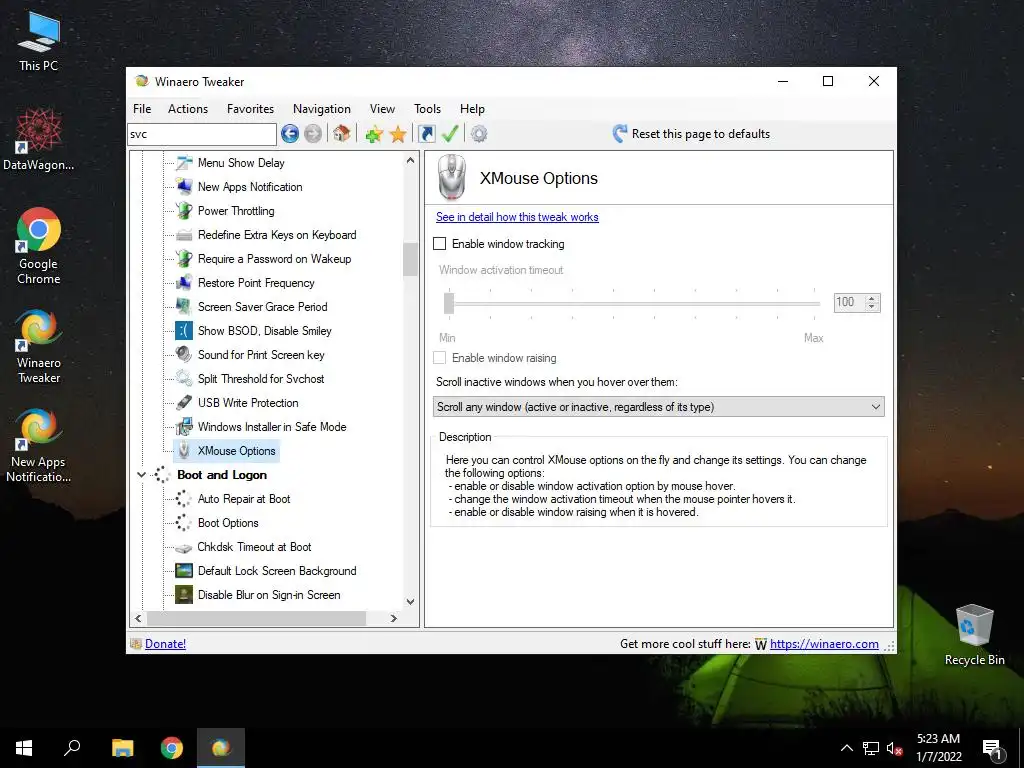Click Redefine Extra Keys on Keyboard icon
This screenshot has width=1024, height=768.
tap(184, 234)
